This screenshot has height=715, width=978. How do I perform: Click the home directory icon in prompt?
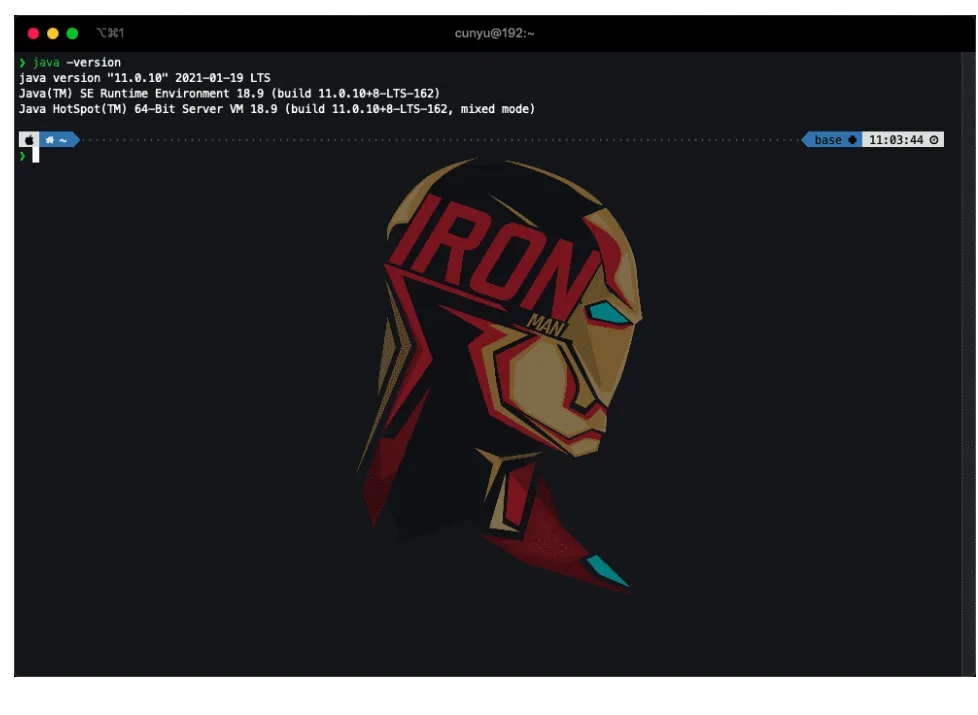[x=50, y=140]
